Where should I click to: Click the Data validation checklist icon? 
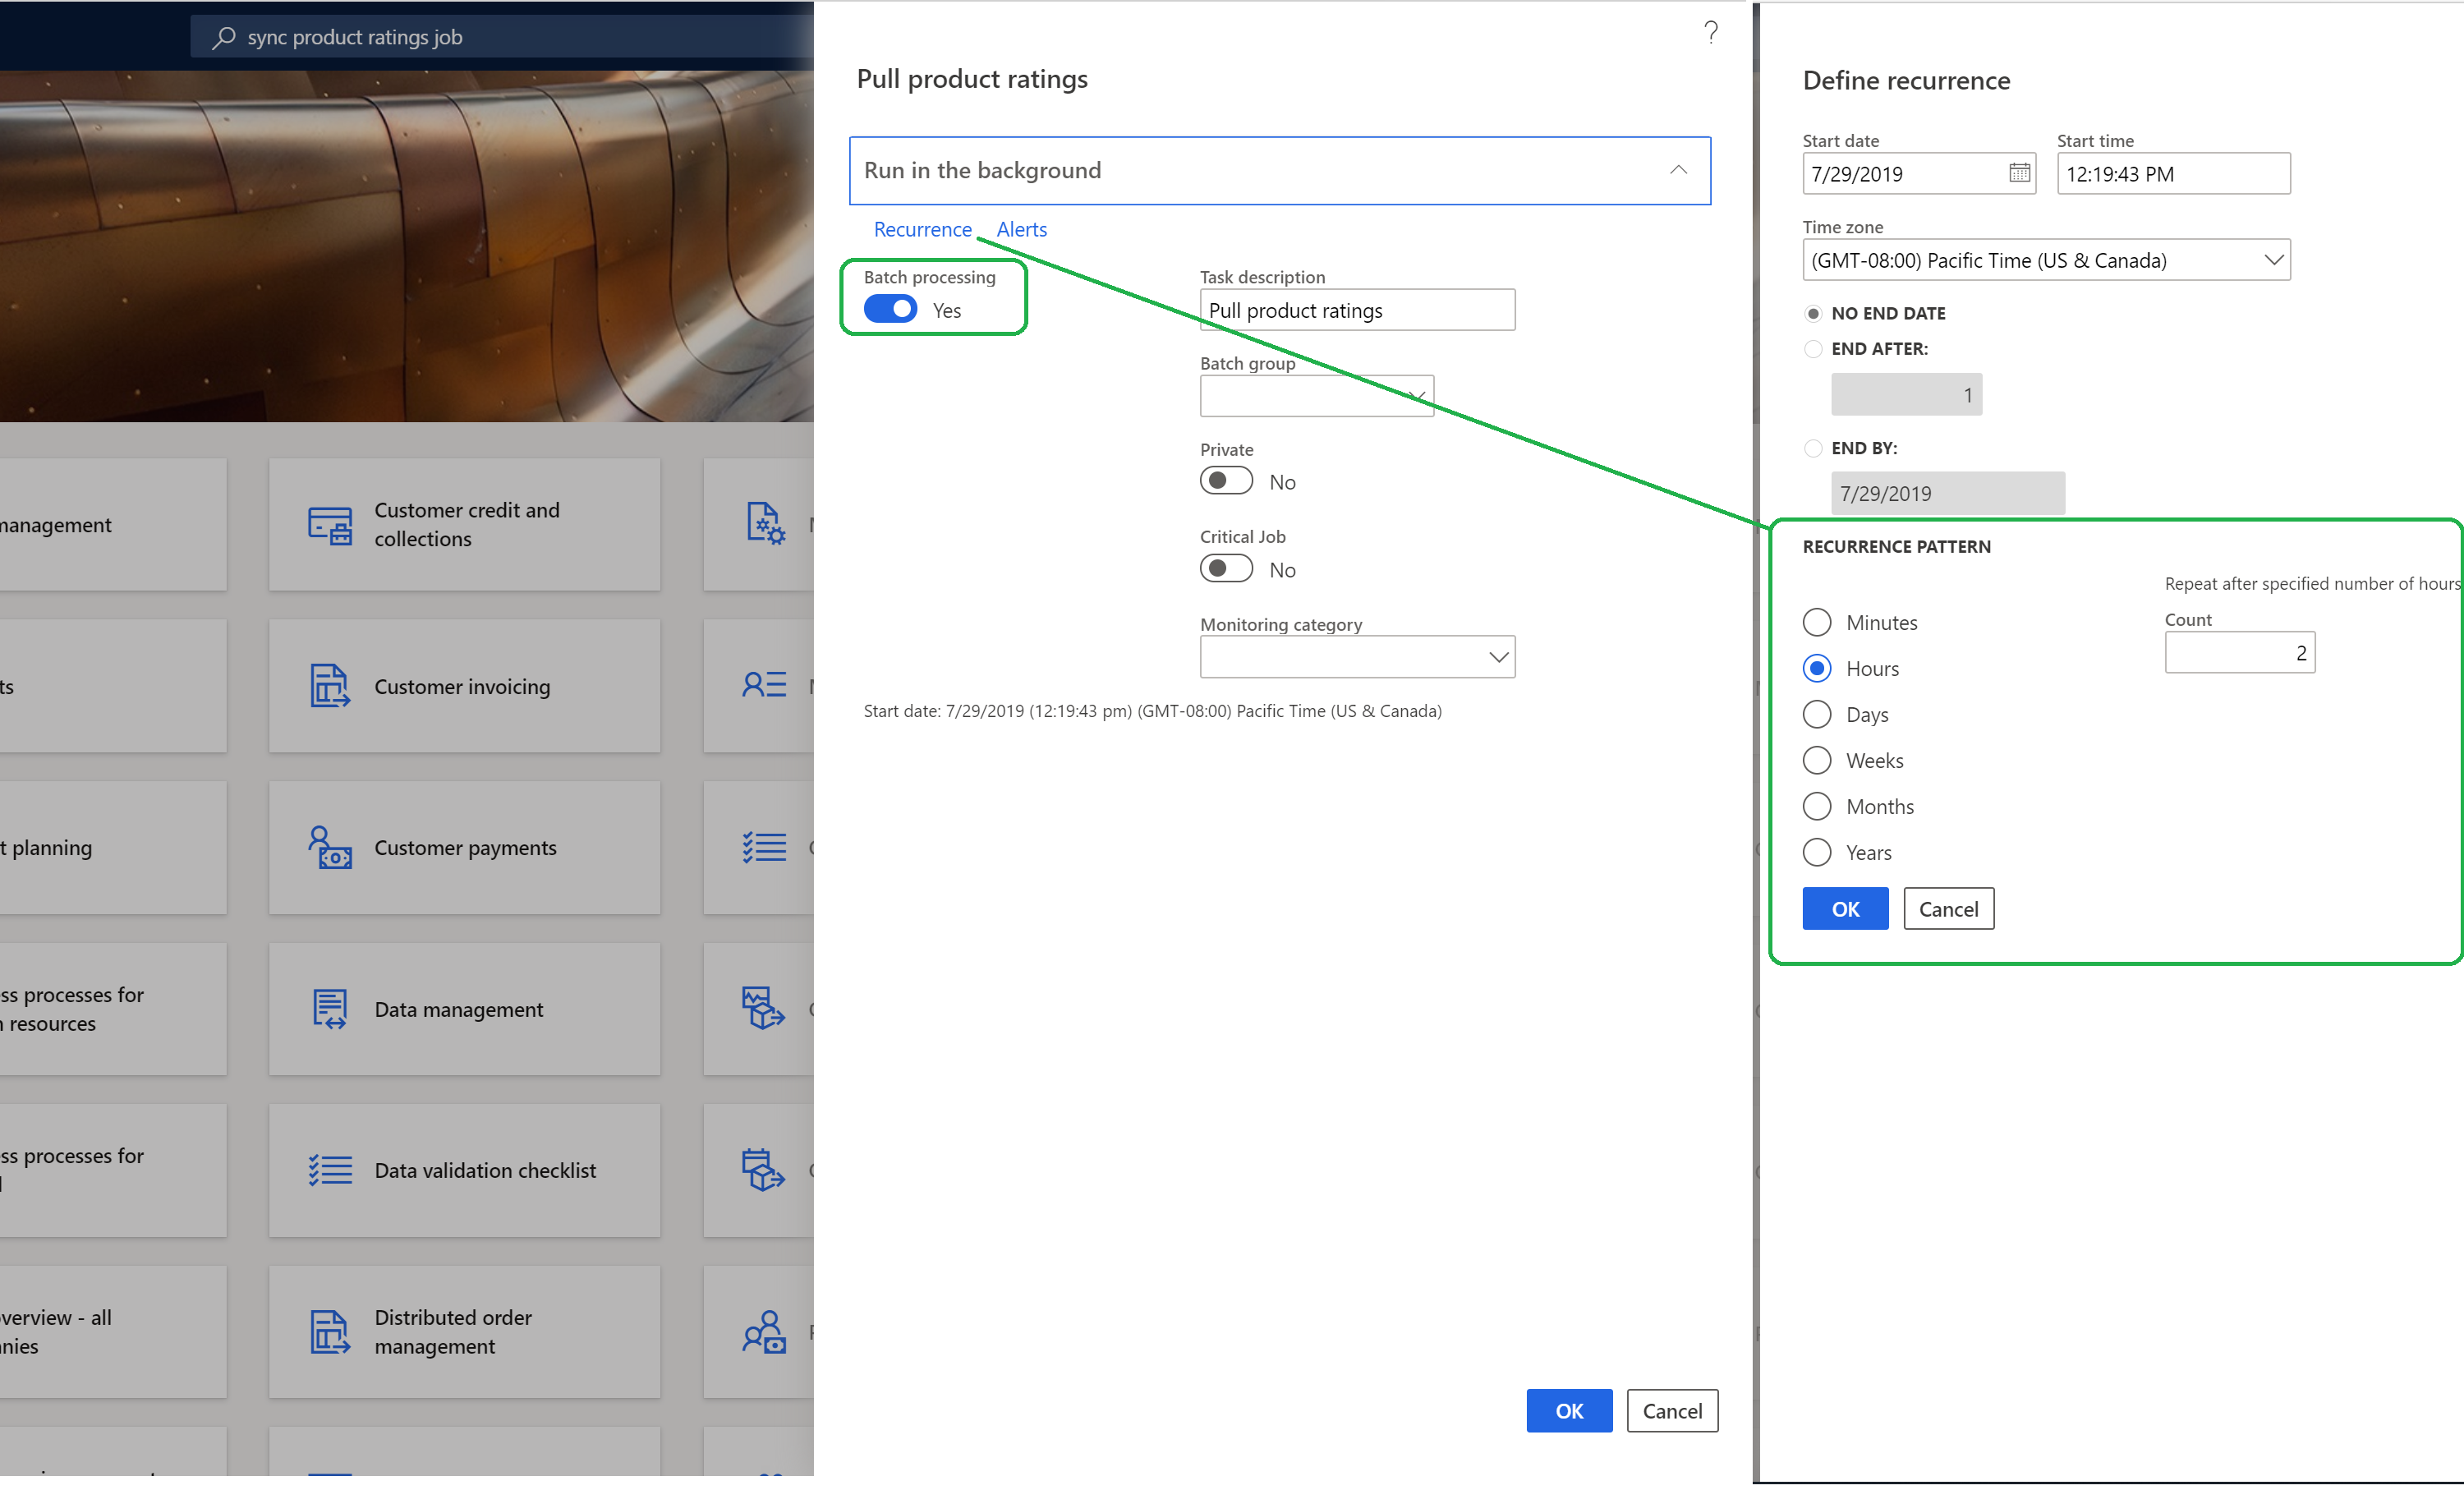tap(329, 1170)
